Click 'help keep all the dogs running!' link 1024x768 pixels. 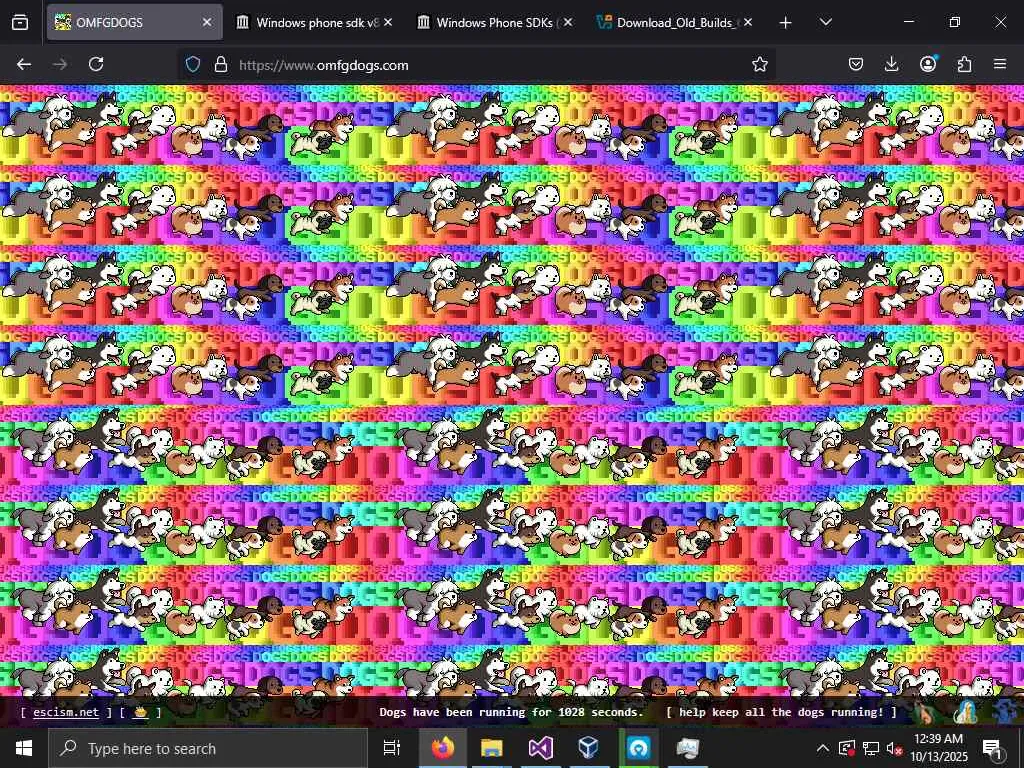pyautogui.click(x=781, y=712)
